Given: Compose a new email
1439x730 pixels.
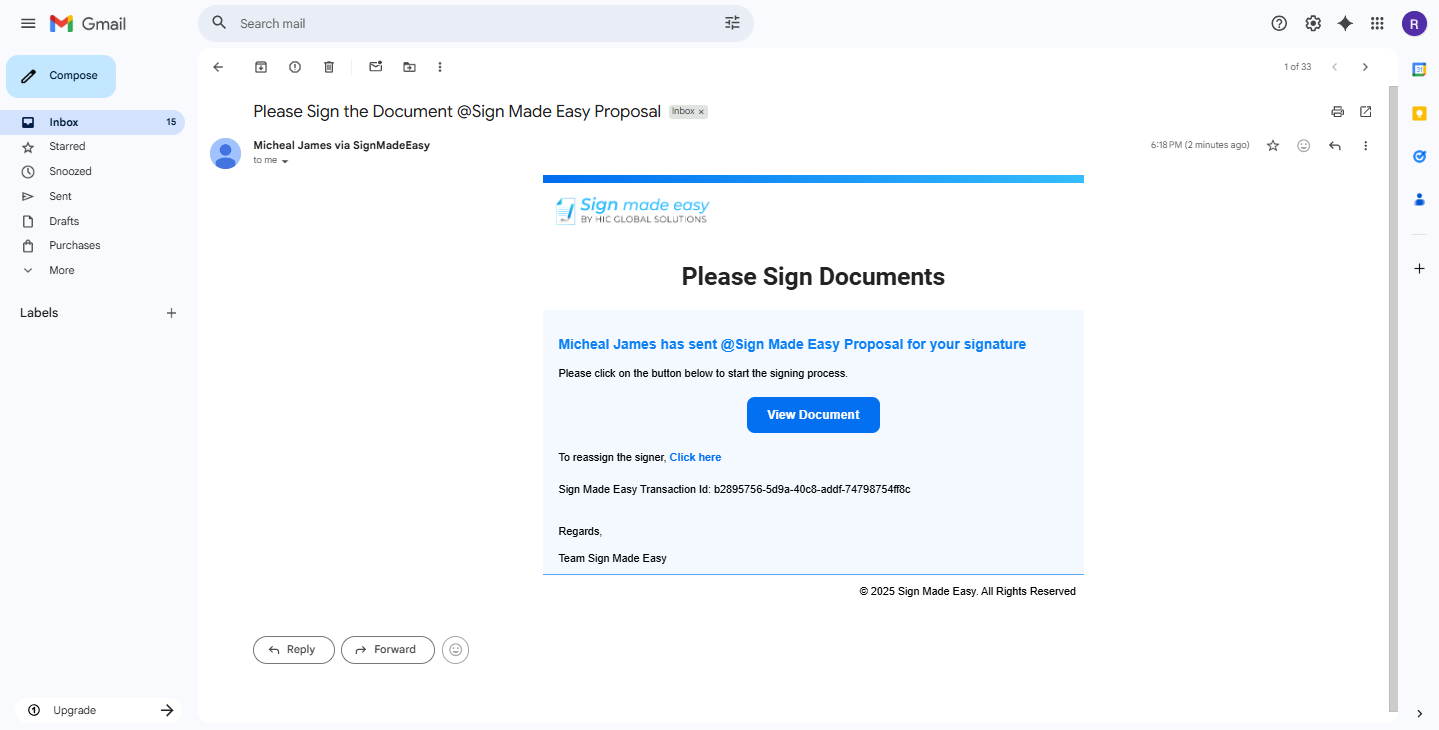Looking at the screenshot, I should pyautogui.click(x=61, y=76).
